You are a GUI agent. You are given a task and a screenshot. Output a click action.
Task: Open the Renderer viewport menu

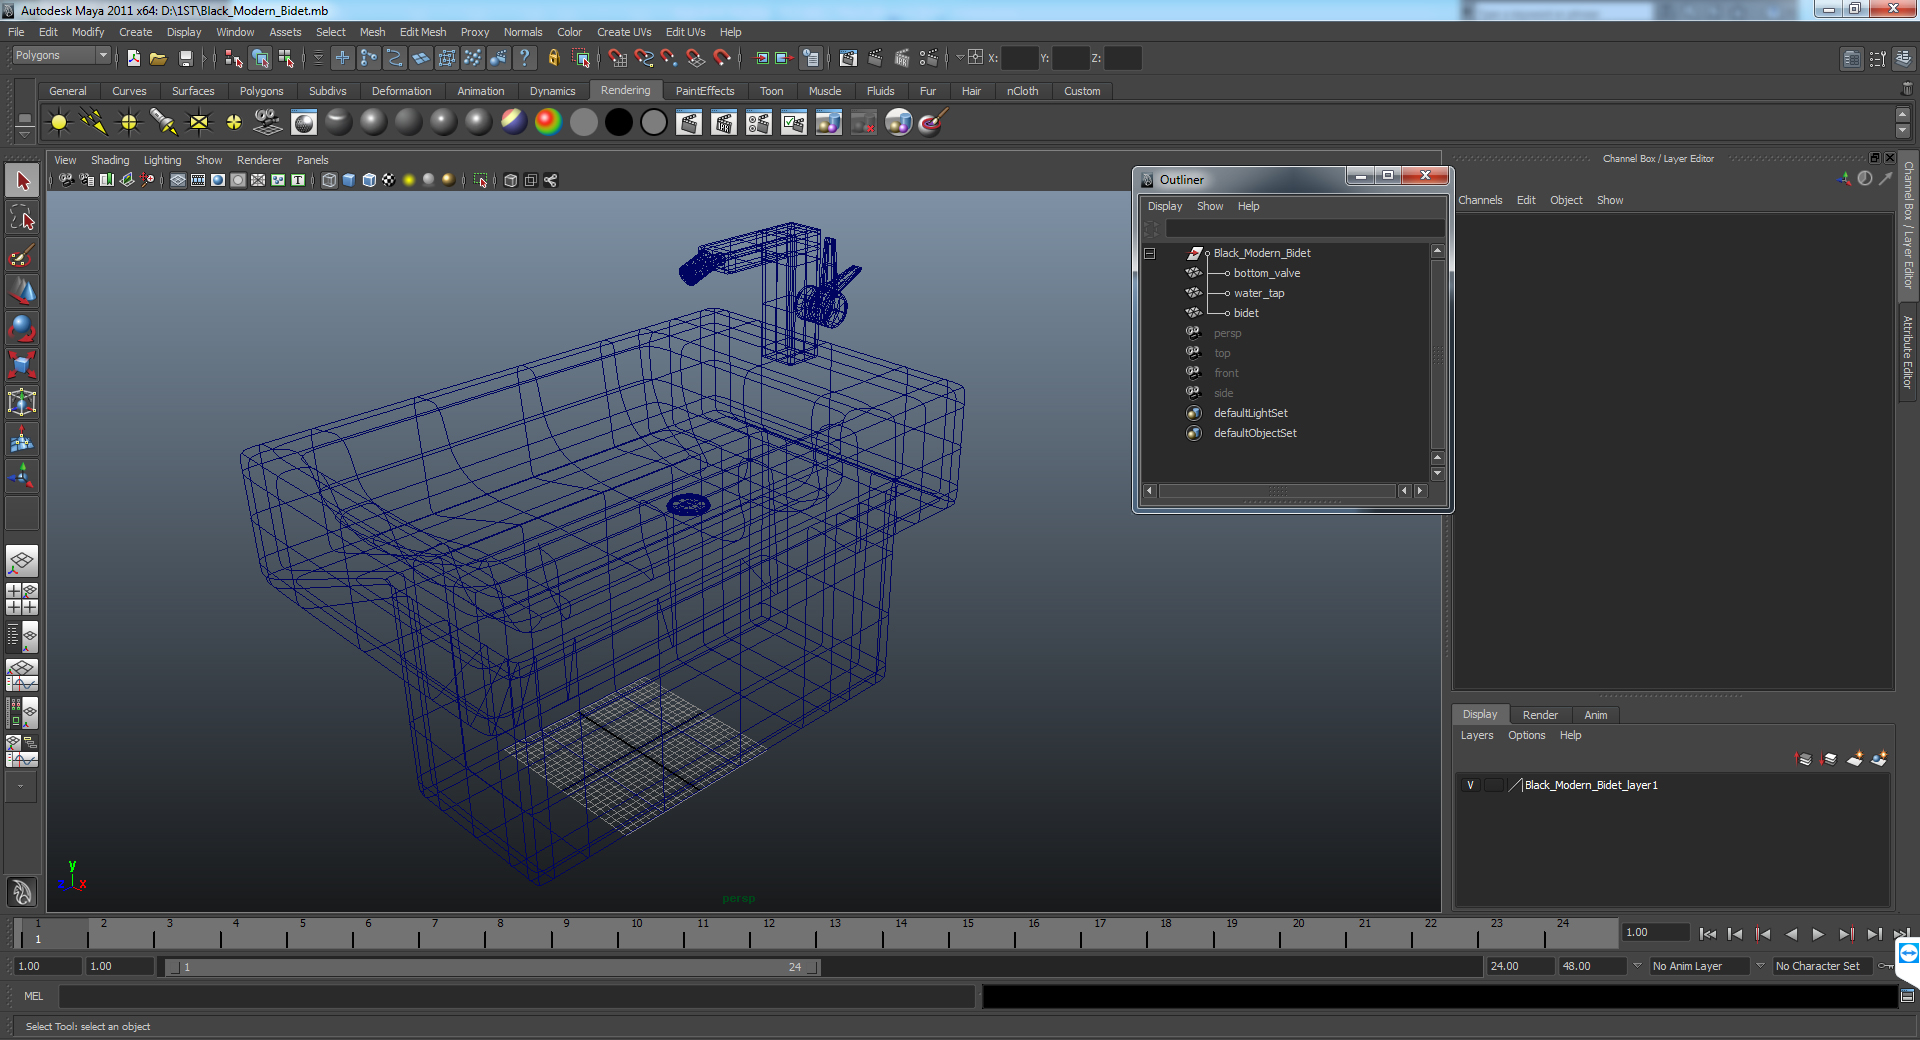259,160
